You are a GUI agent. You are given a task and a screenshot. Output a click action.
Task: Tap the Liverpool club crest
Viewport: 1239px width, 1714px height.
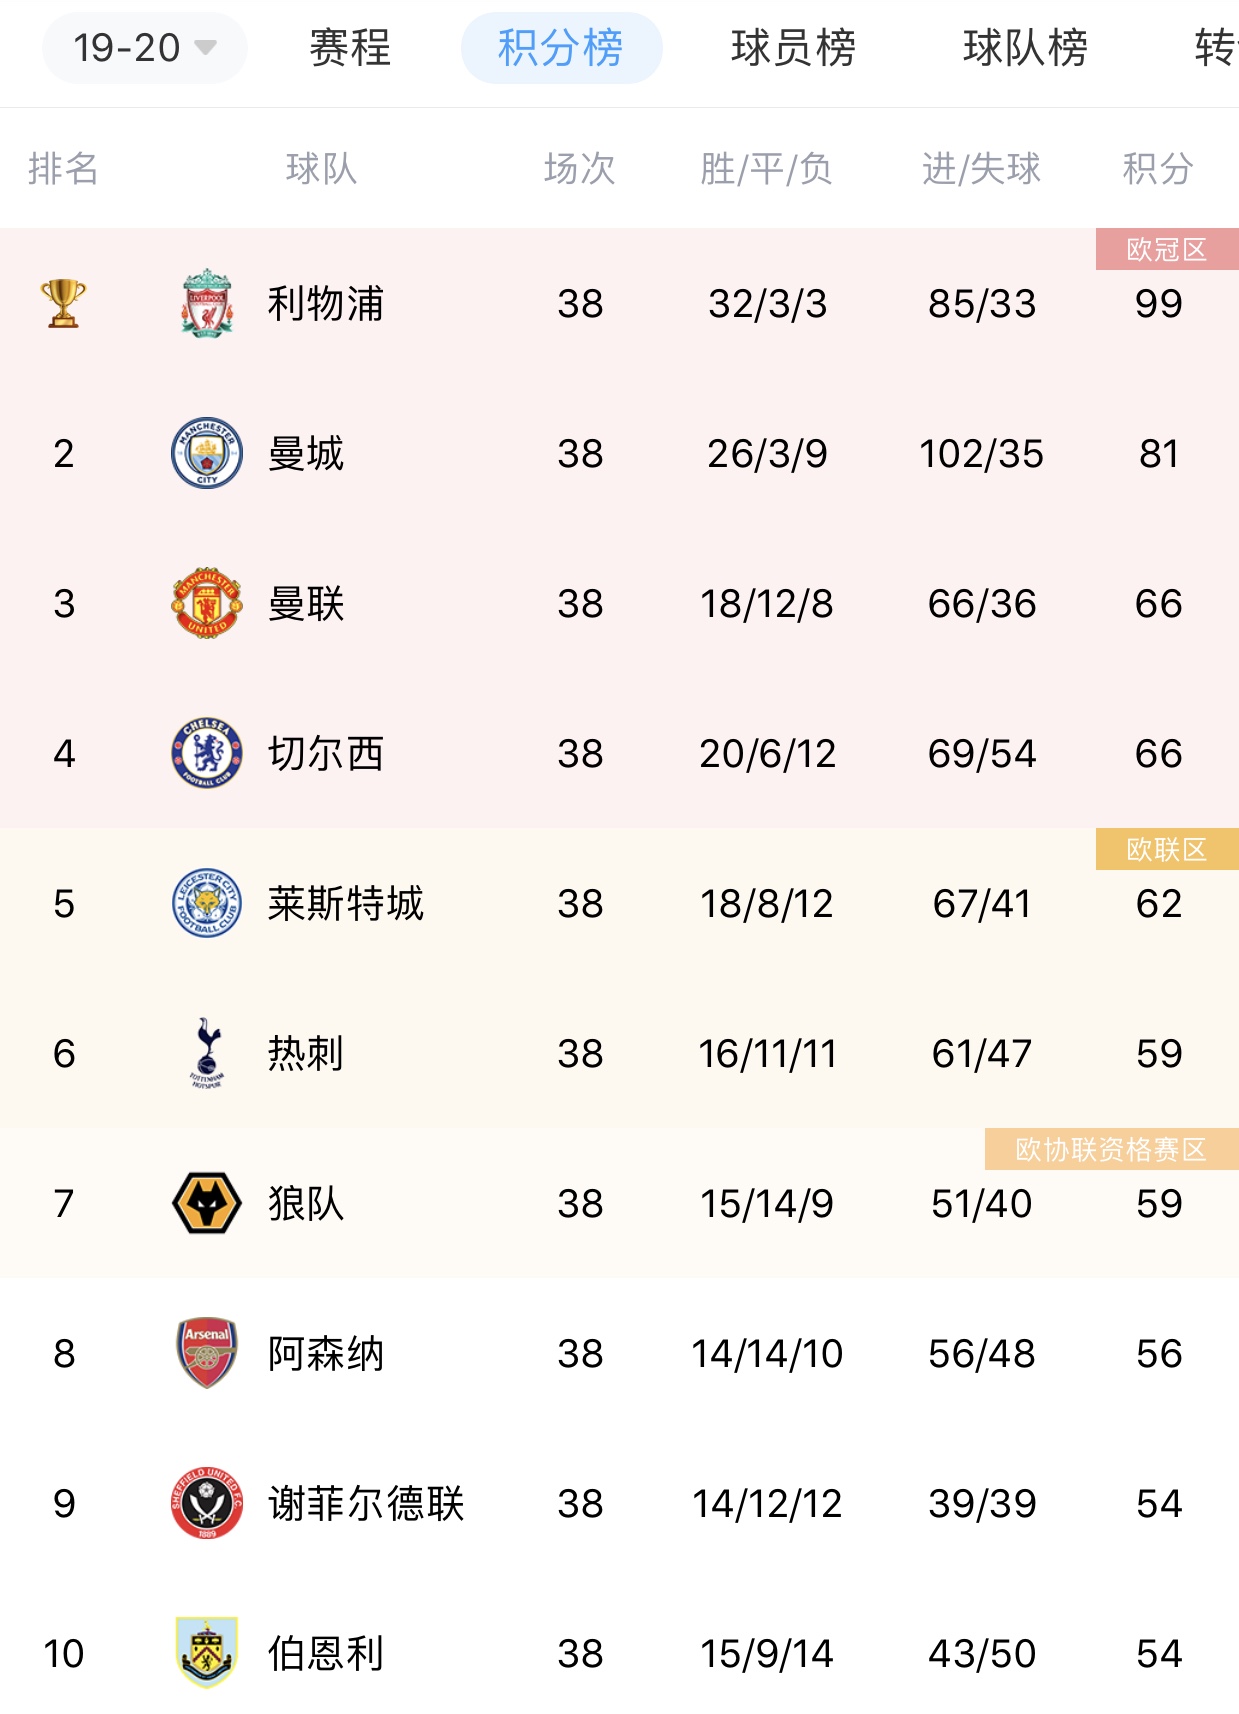(x=207, y=303)
